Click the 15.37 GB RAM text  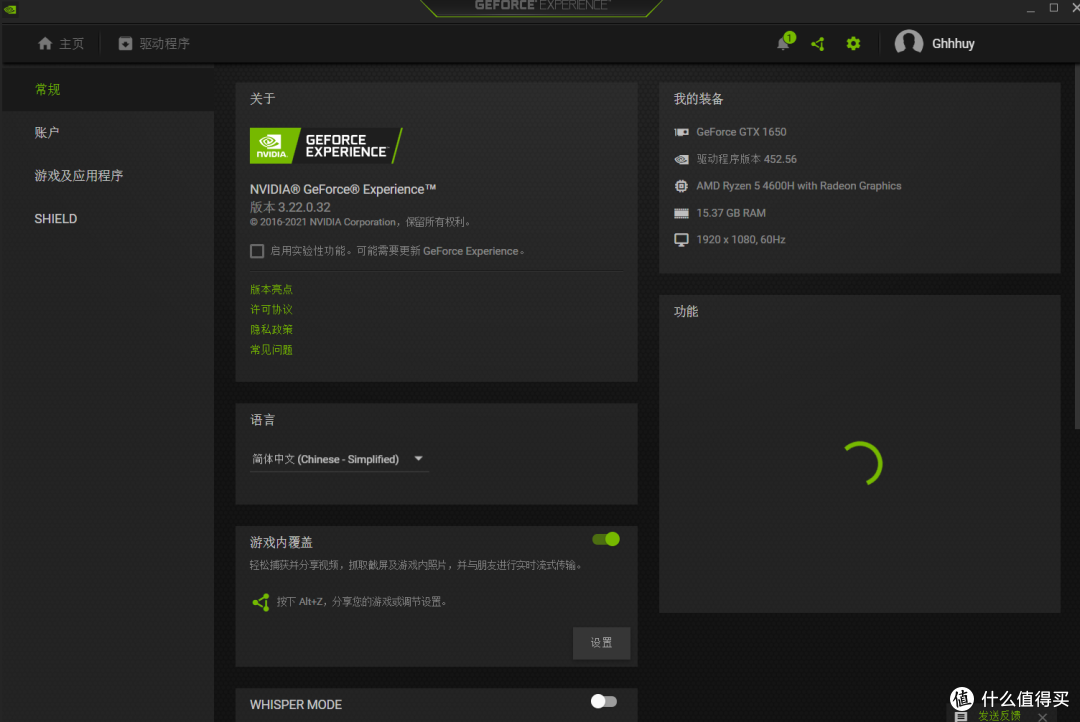731,213
